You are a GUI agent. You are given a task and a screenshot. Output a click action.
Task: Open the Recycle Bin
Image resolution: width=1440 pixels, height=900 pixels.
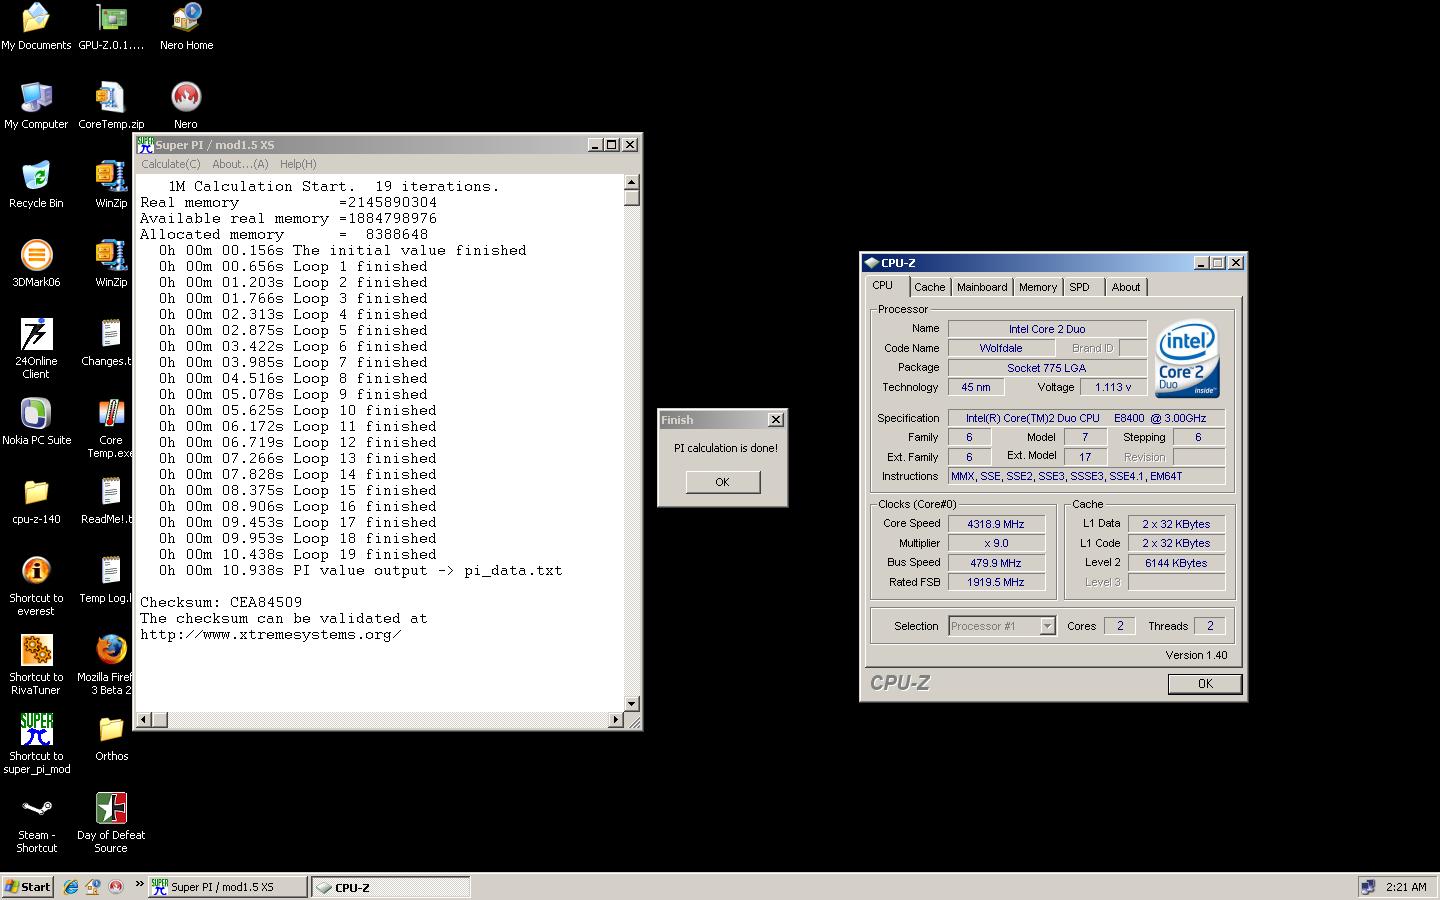point(36,185)
